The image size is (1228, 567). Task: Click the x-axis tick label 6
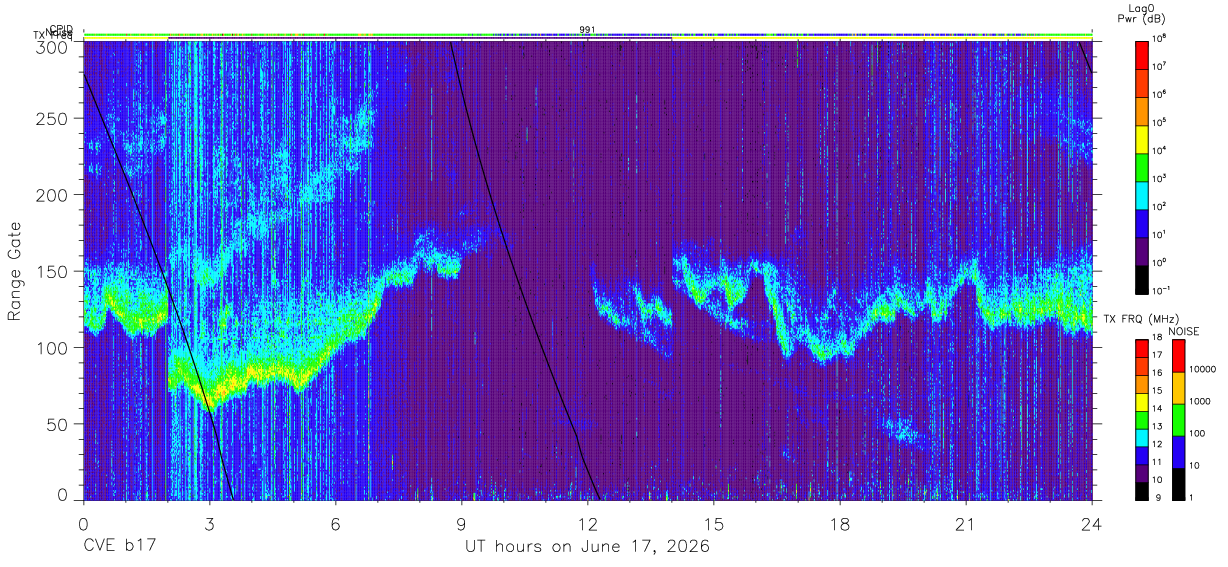(335, 523)
